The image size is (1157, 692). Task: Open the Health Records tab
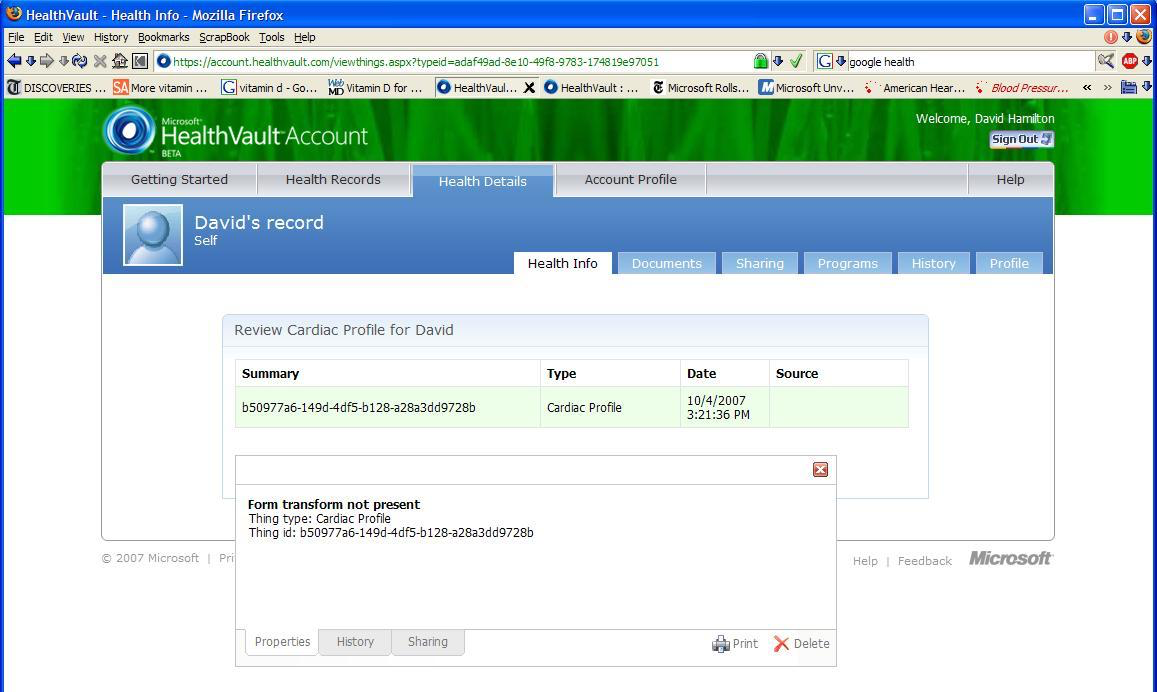[334, 179]
